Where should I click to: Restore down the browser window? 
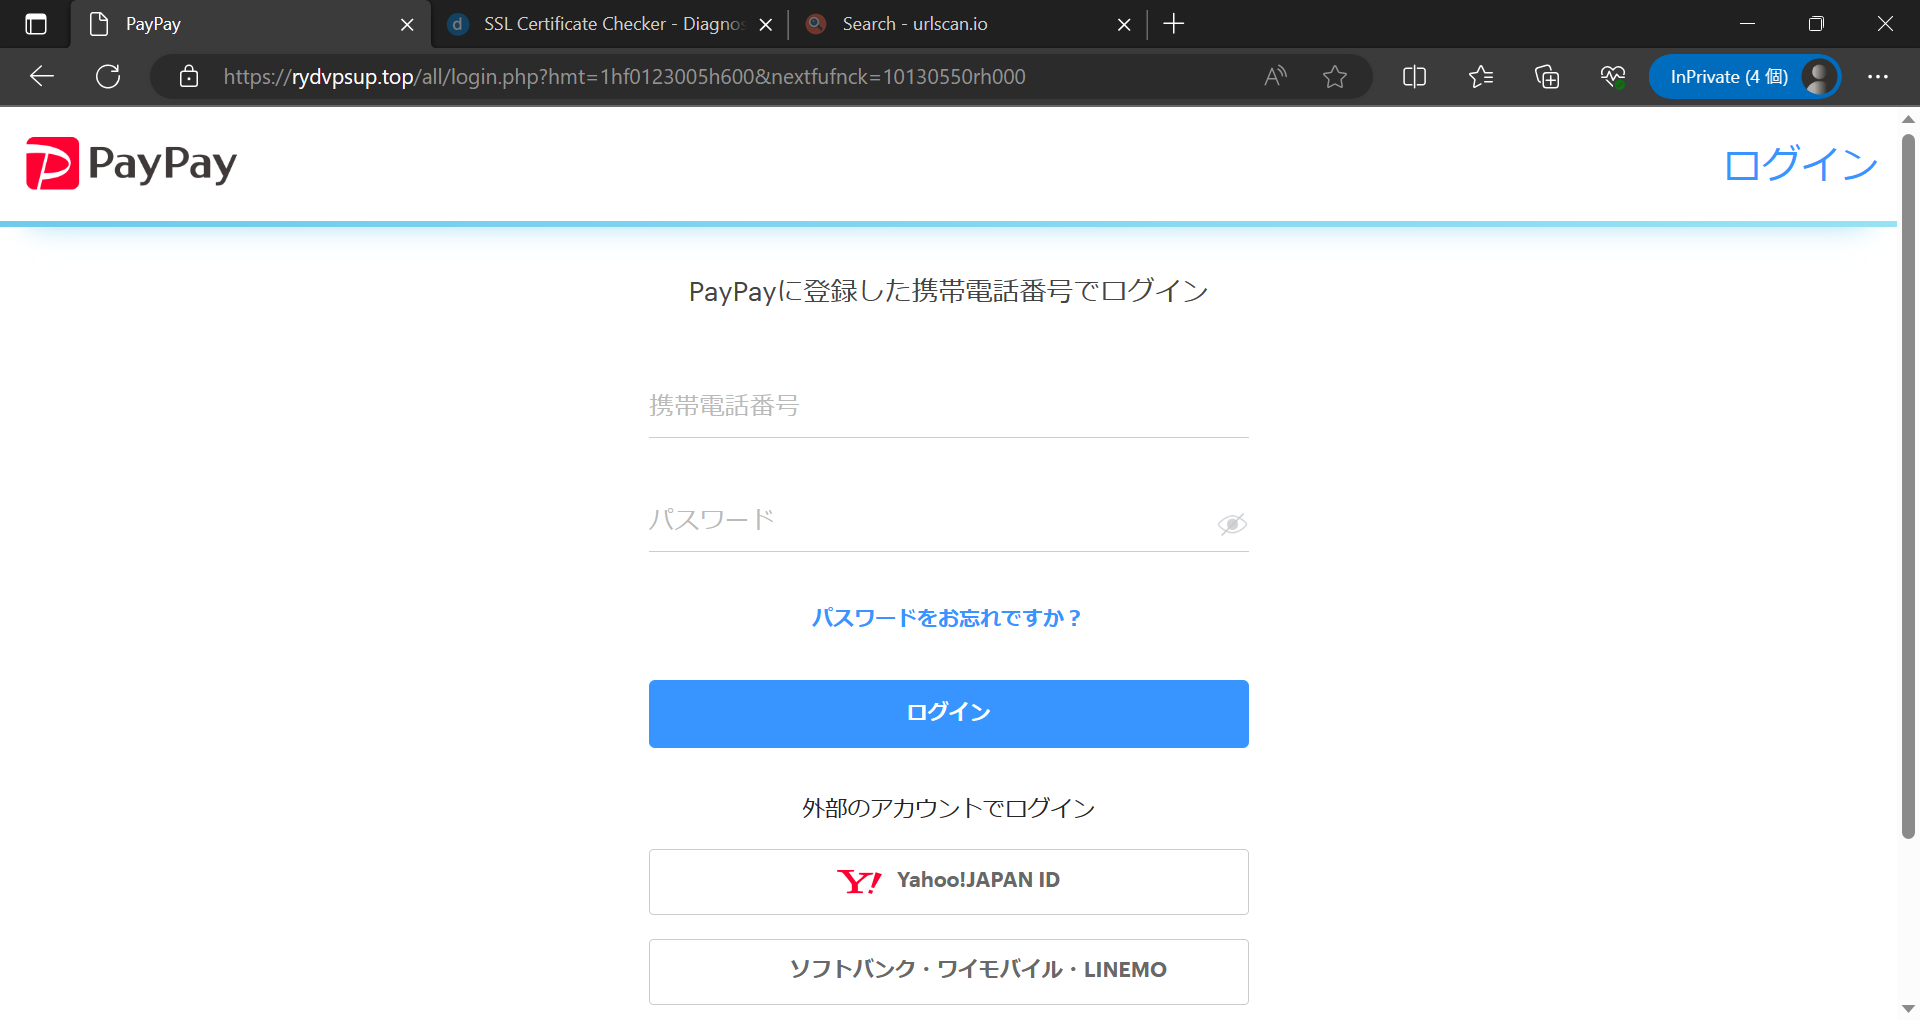pos(1816,24)
